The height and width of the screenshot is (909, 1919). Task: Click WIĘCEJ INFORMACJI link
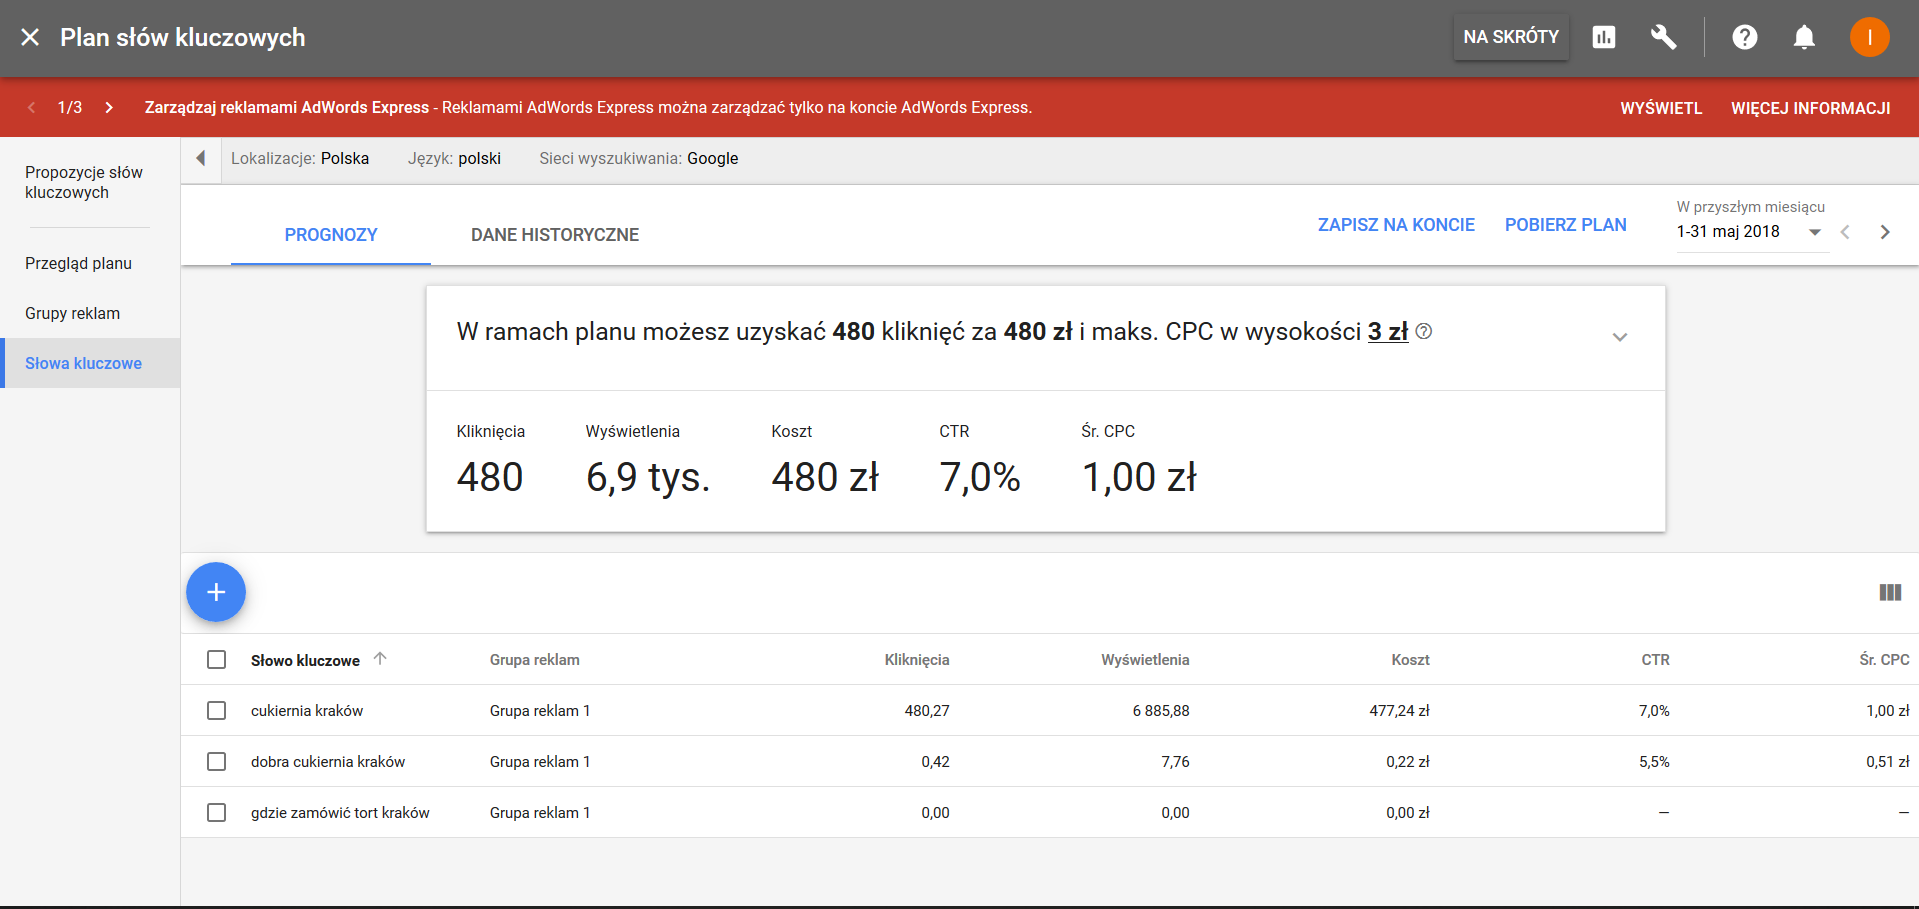click(1810, 108)
